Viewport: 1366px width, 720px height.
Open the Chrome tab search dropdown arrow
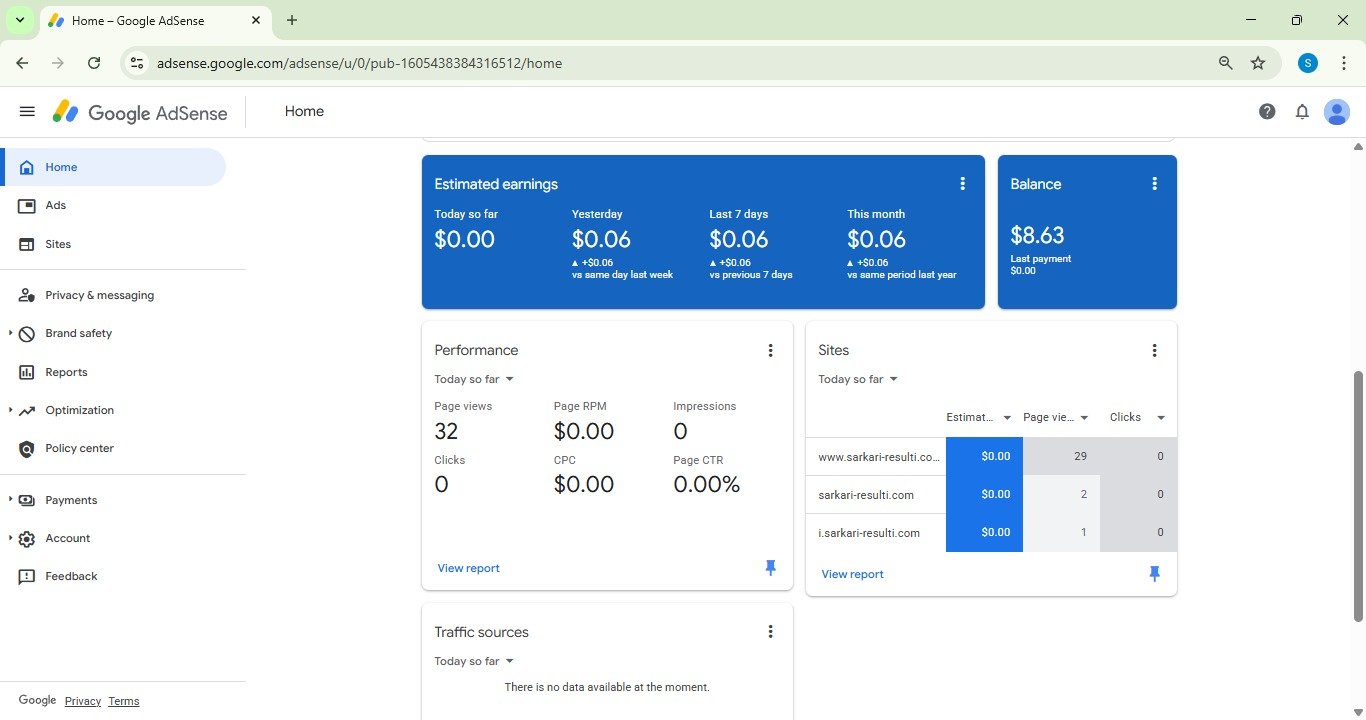(19, 20)
